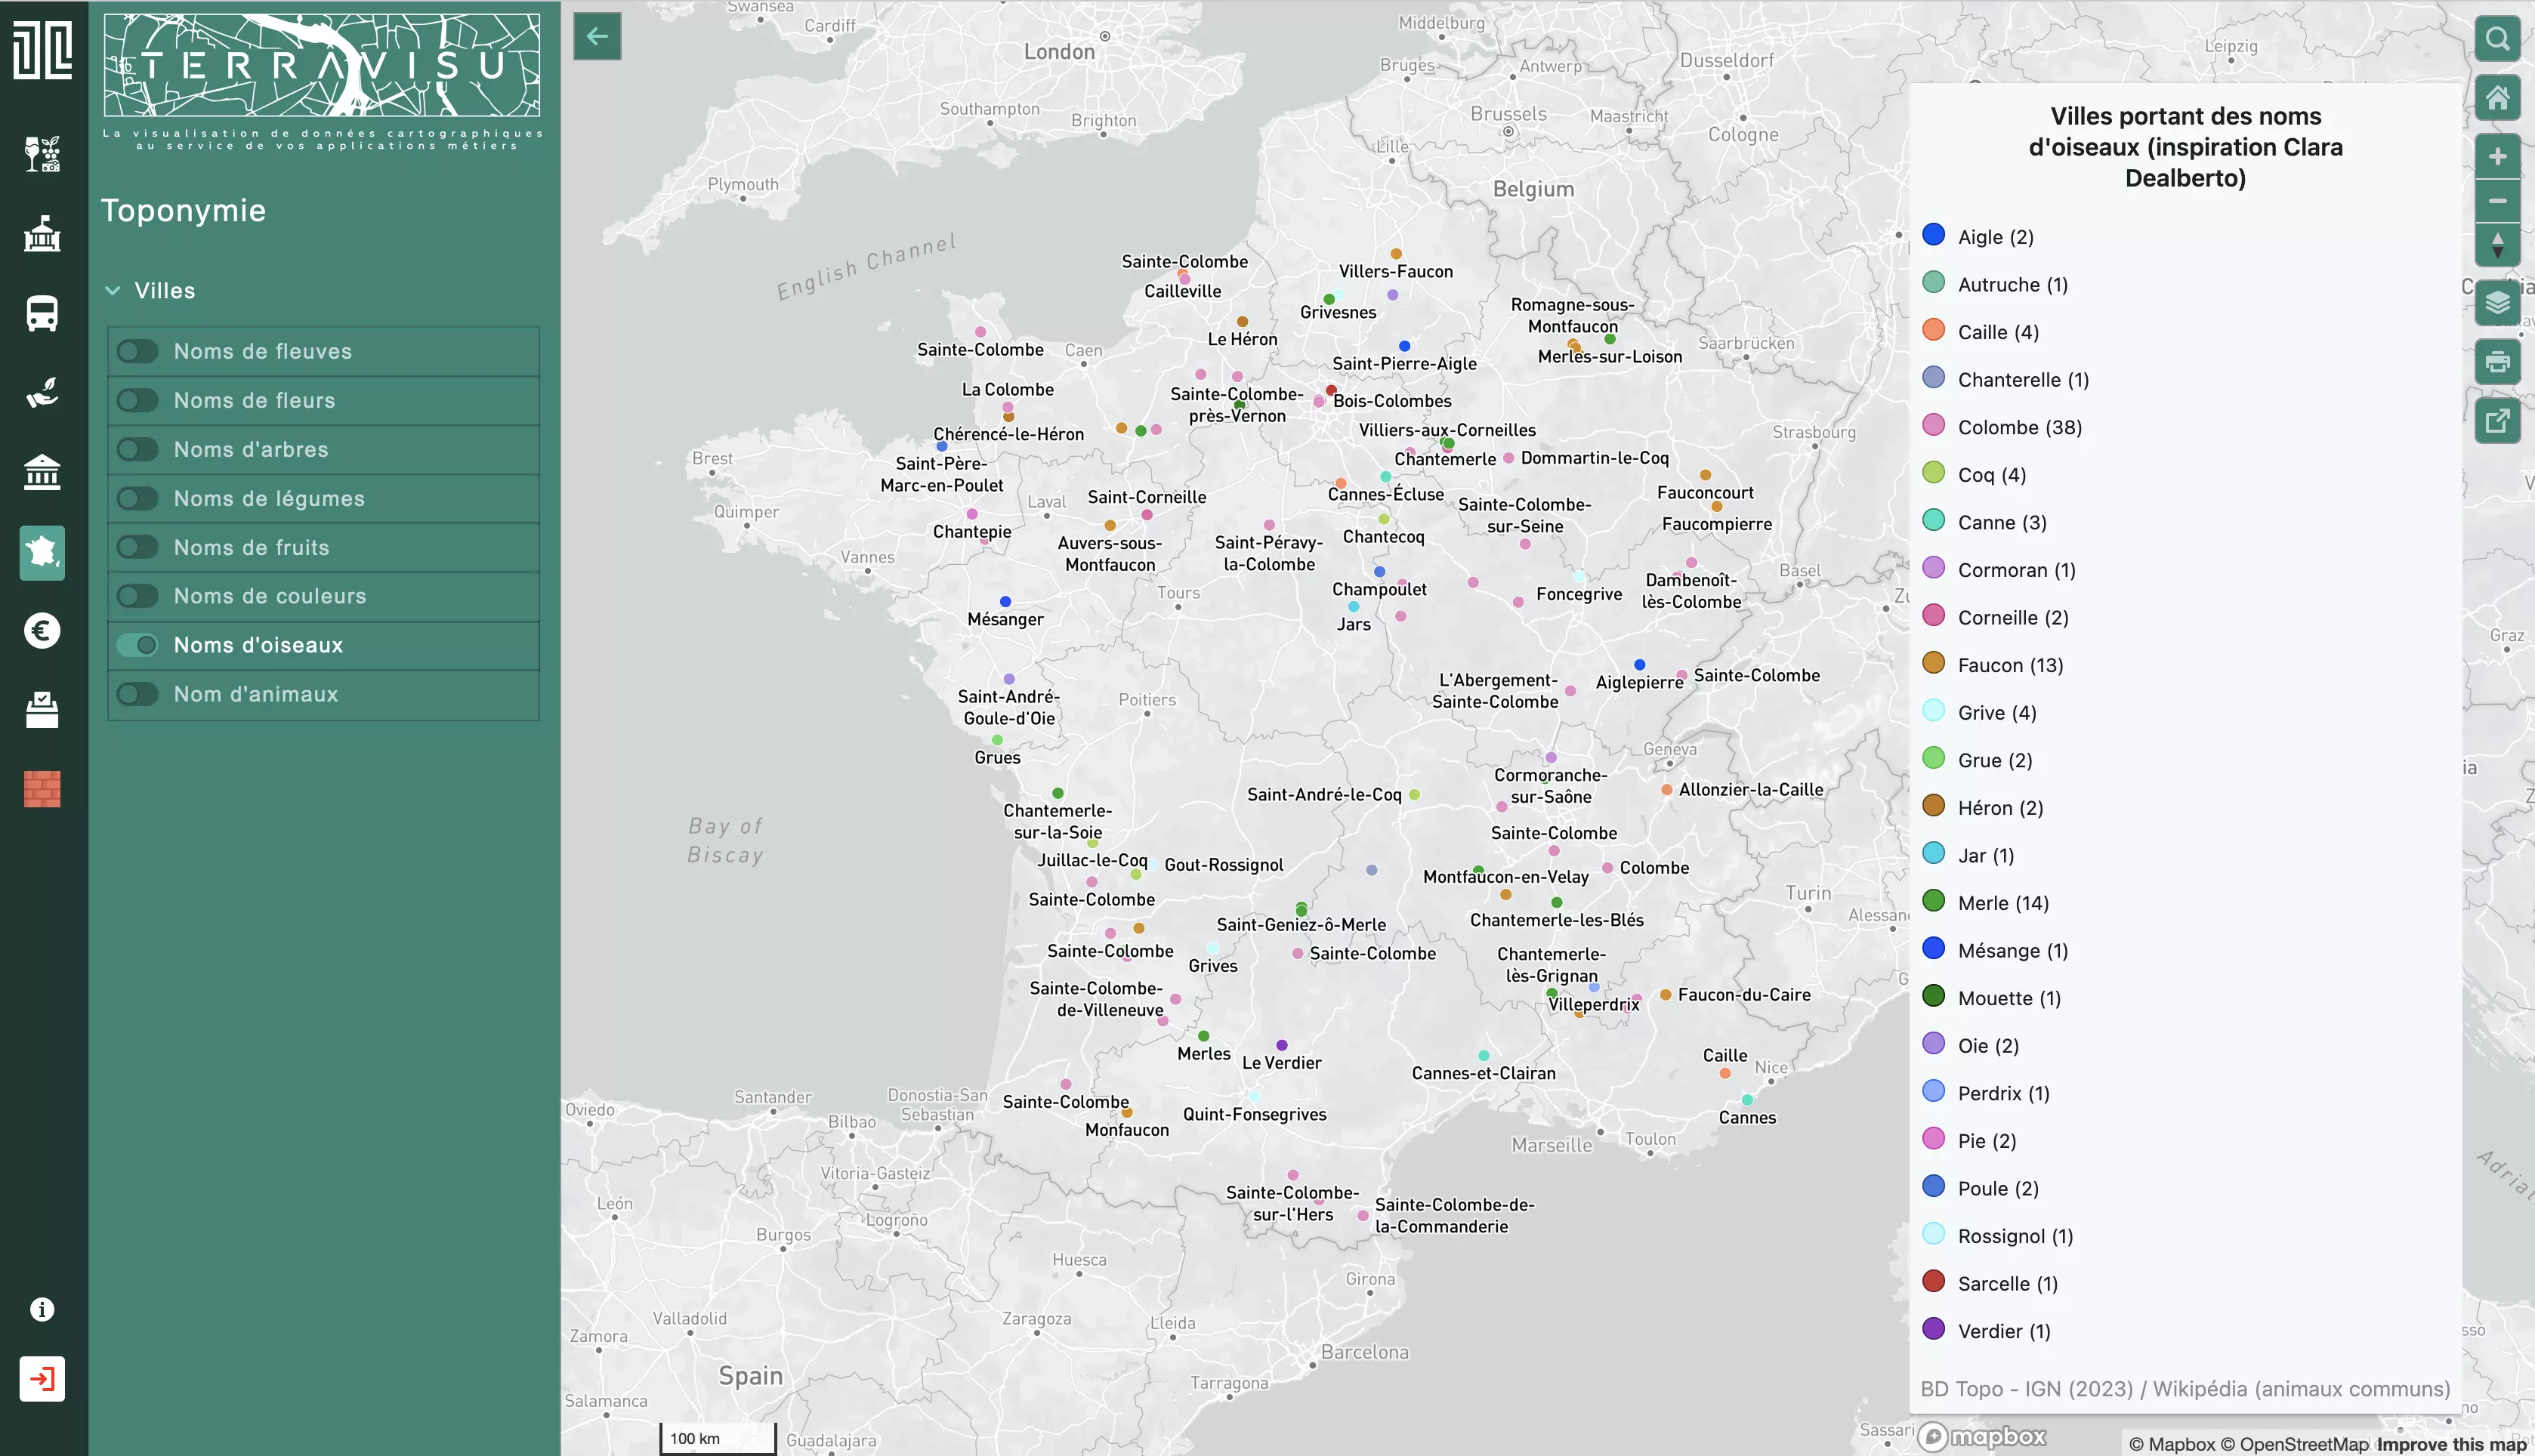Select legend entry Rossignol (1)

coord(2015,1236)
